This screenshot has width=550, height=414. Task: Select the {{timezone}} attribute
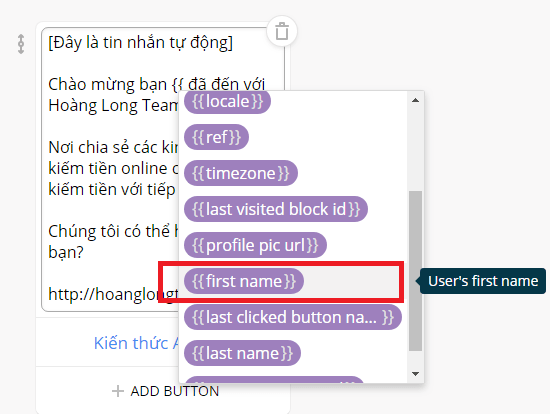241,173
